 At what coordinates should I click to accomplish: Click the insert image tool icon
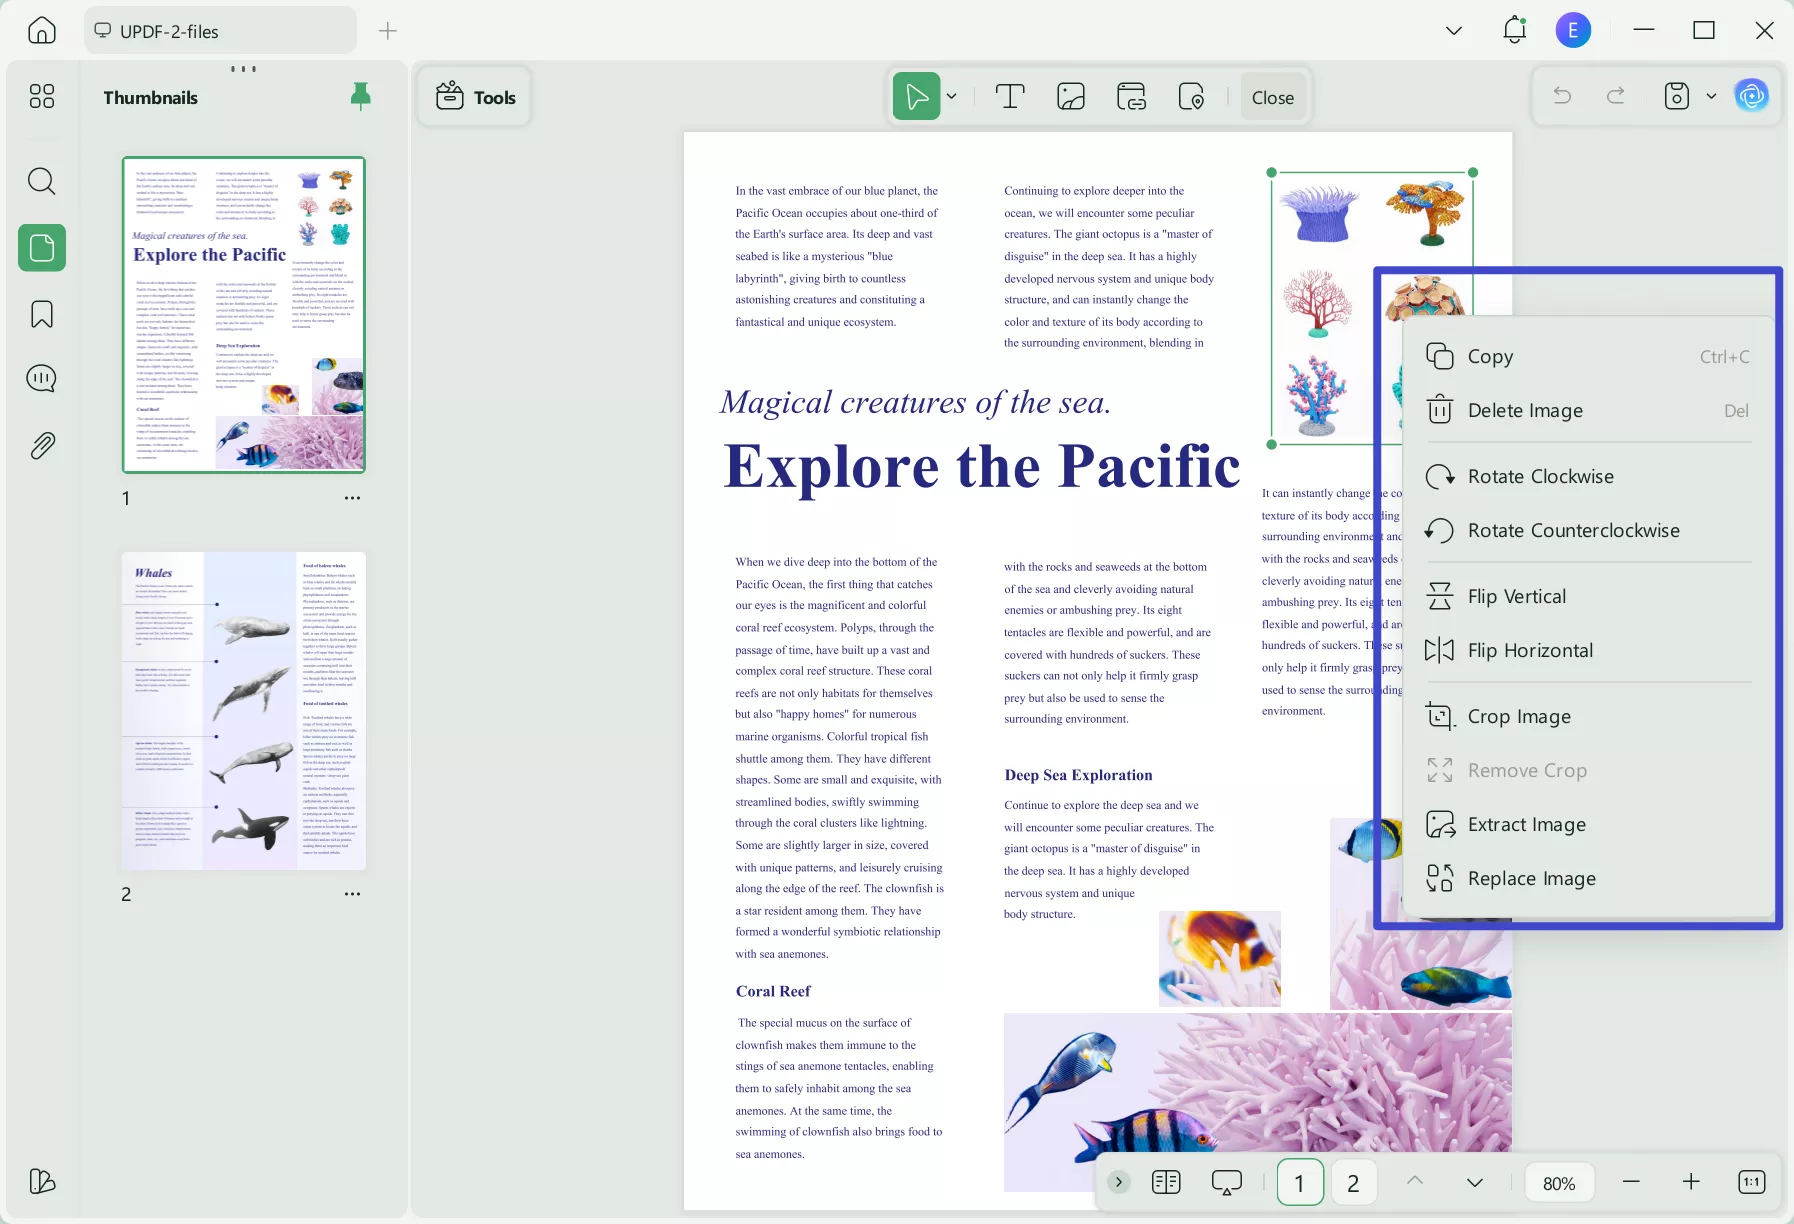[1071, 97]
